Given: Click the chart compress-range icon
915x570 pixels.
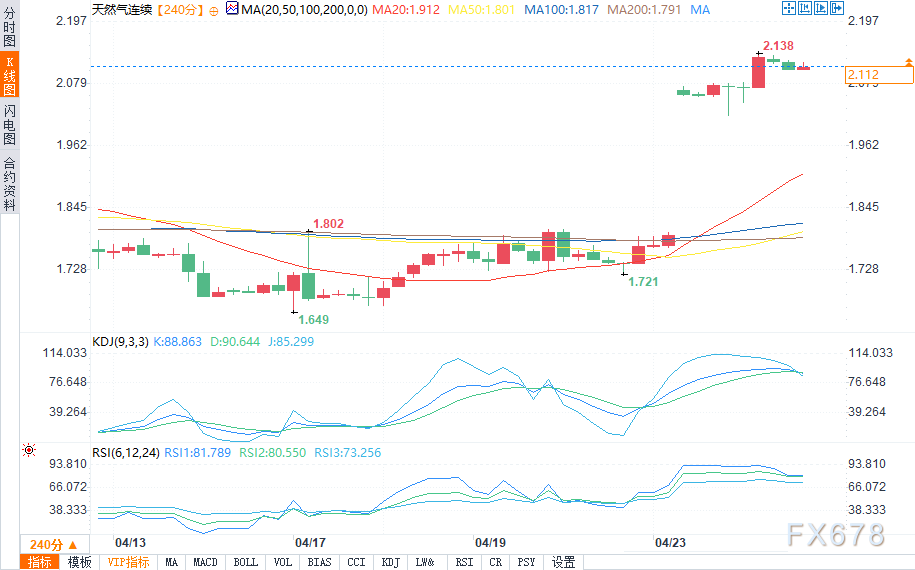Looking at the screenshot, I should coord(805,8).
